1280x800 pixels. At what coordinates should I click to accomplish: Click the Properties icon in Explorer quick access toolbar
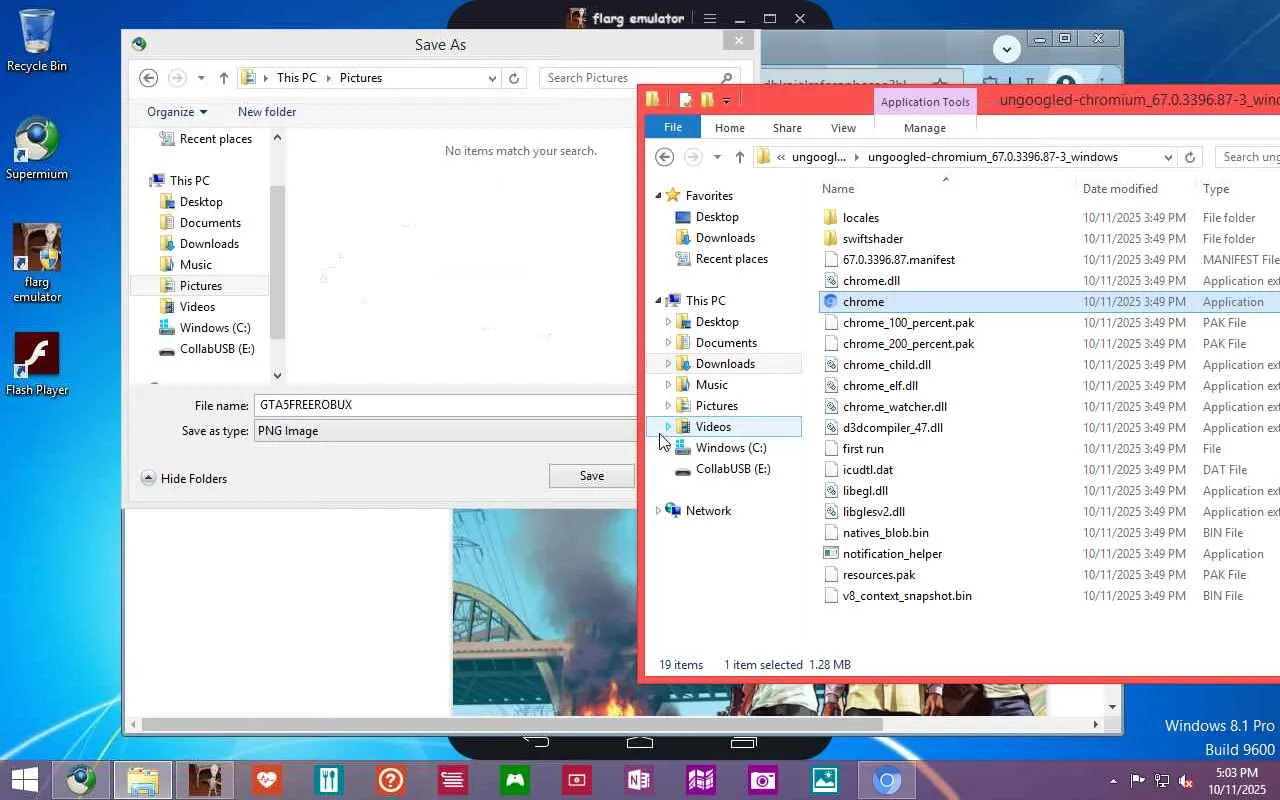686,99
